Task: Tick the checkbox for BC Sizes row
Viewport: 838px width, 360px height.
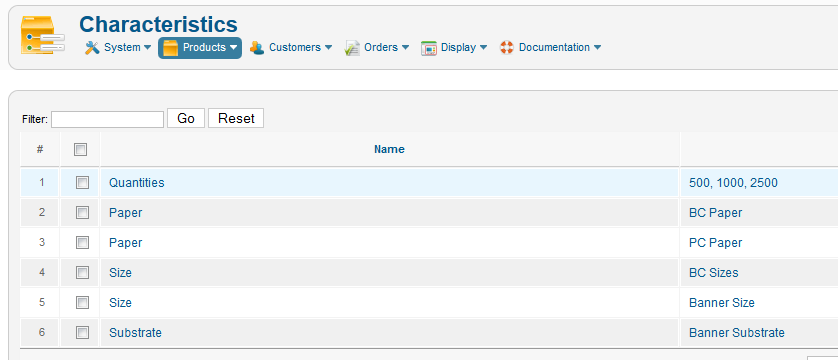Action: tap(82, 272)
